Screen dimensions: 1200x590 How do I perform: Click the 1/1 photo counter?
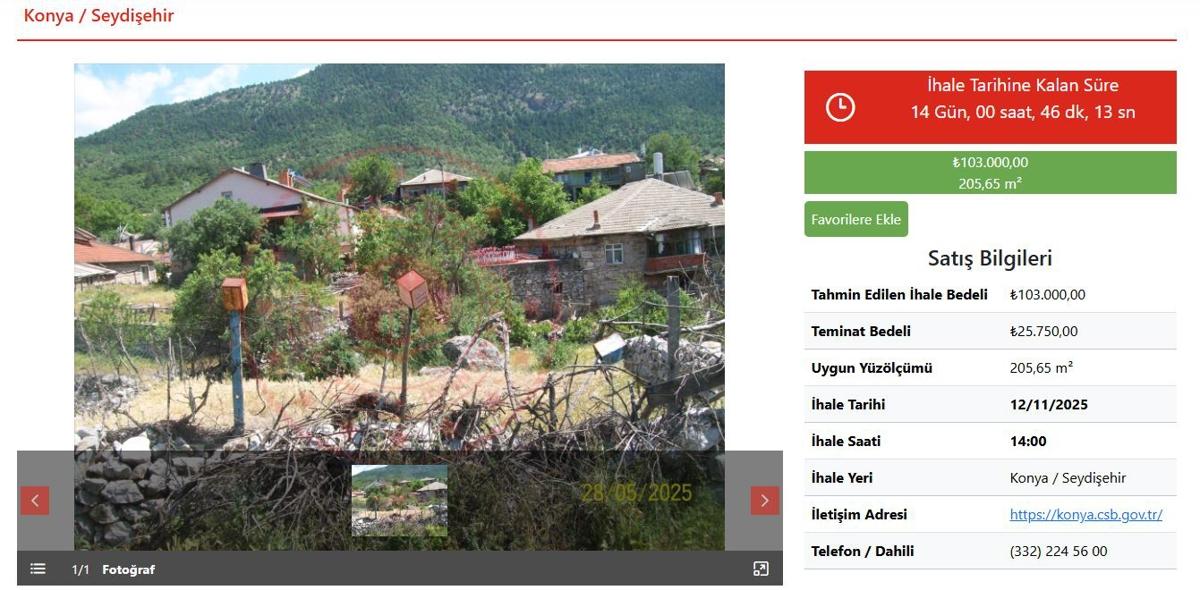click(x=80, y=570)
